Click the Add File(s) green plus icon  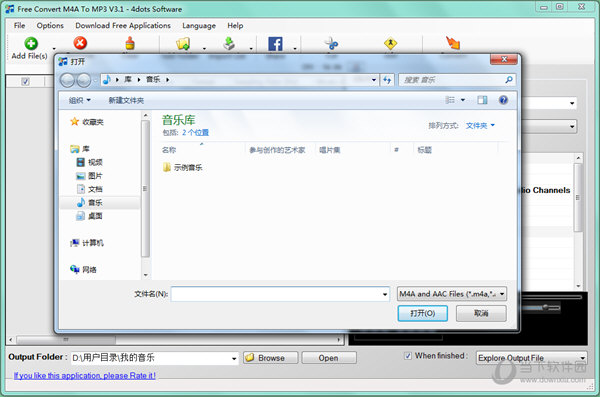tap(31, 43)
